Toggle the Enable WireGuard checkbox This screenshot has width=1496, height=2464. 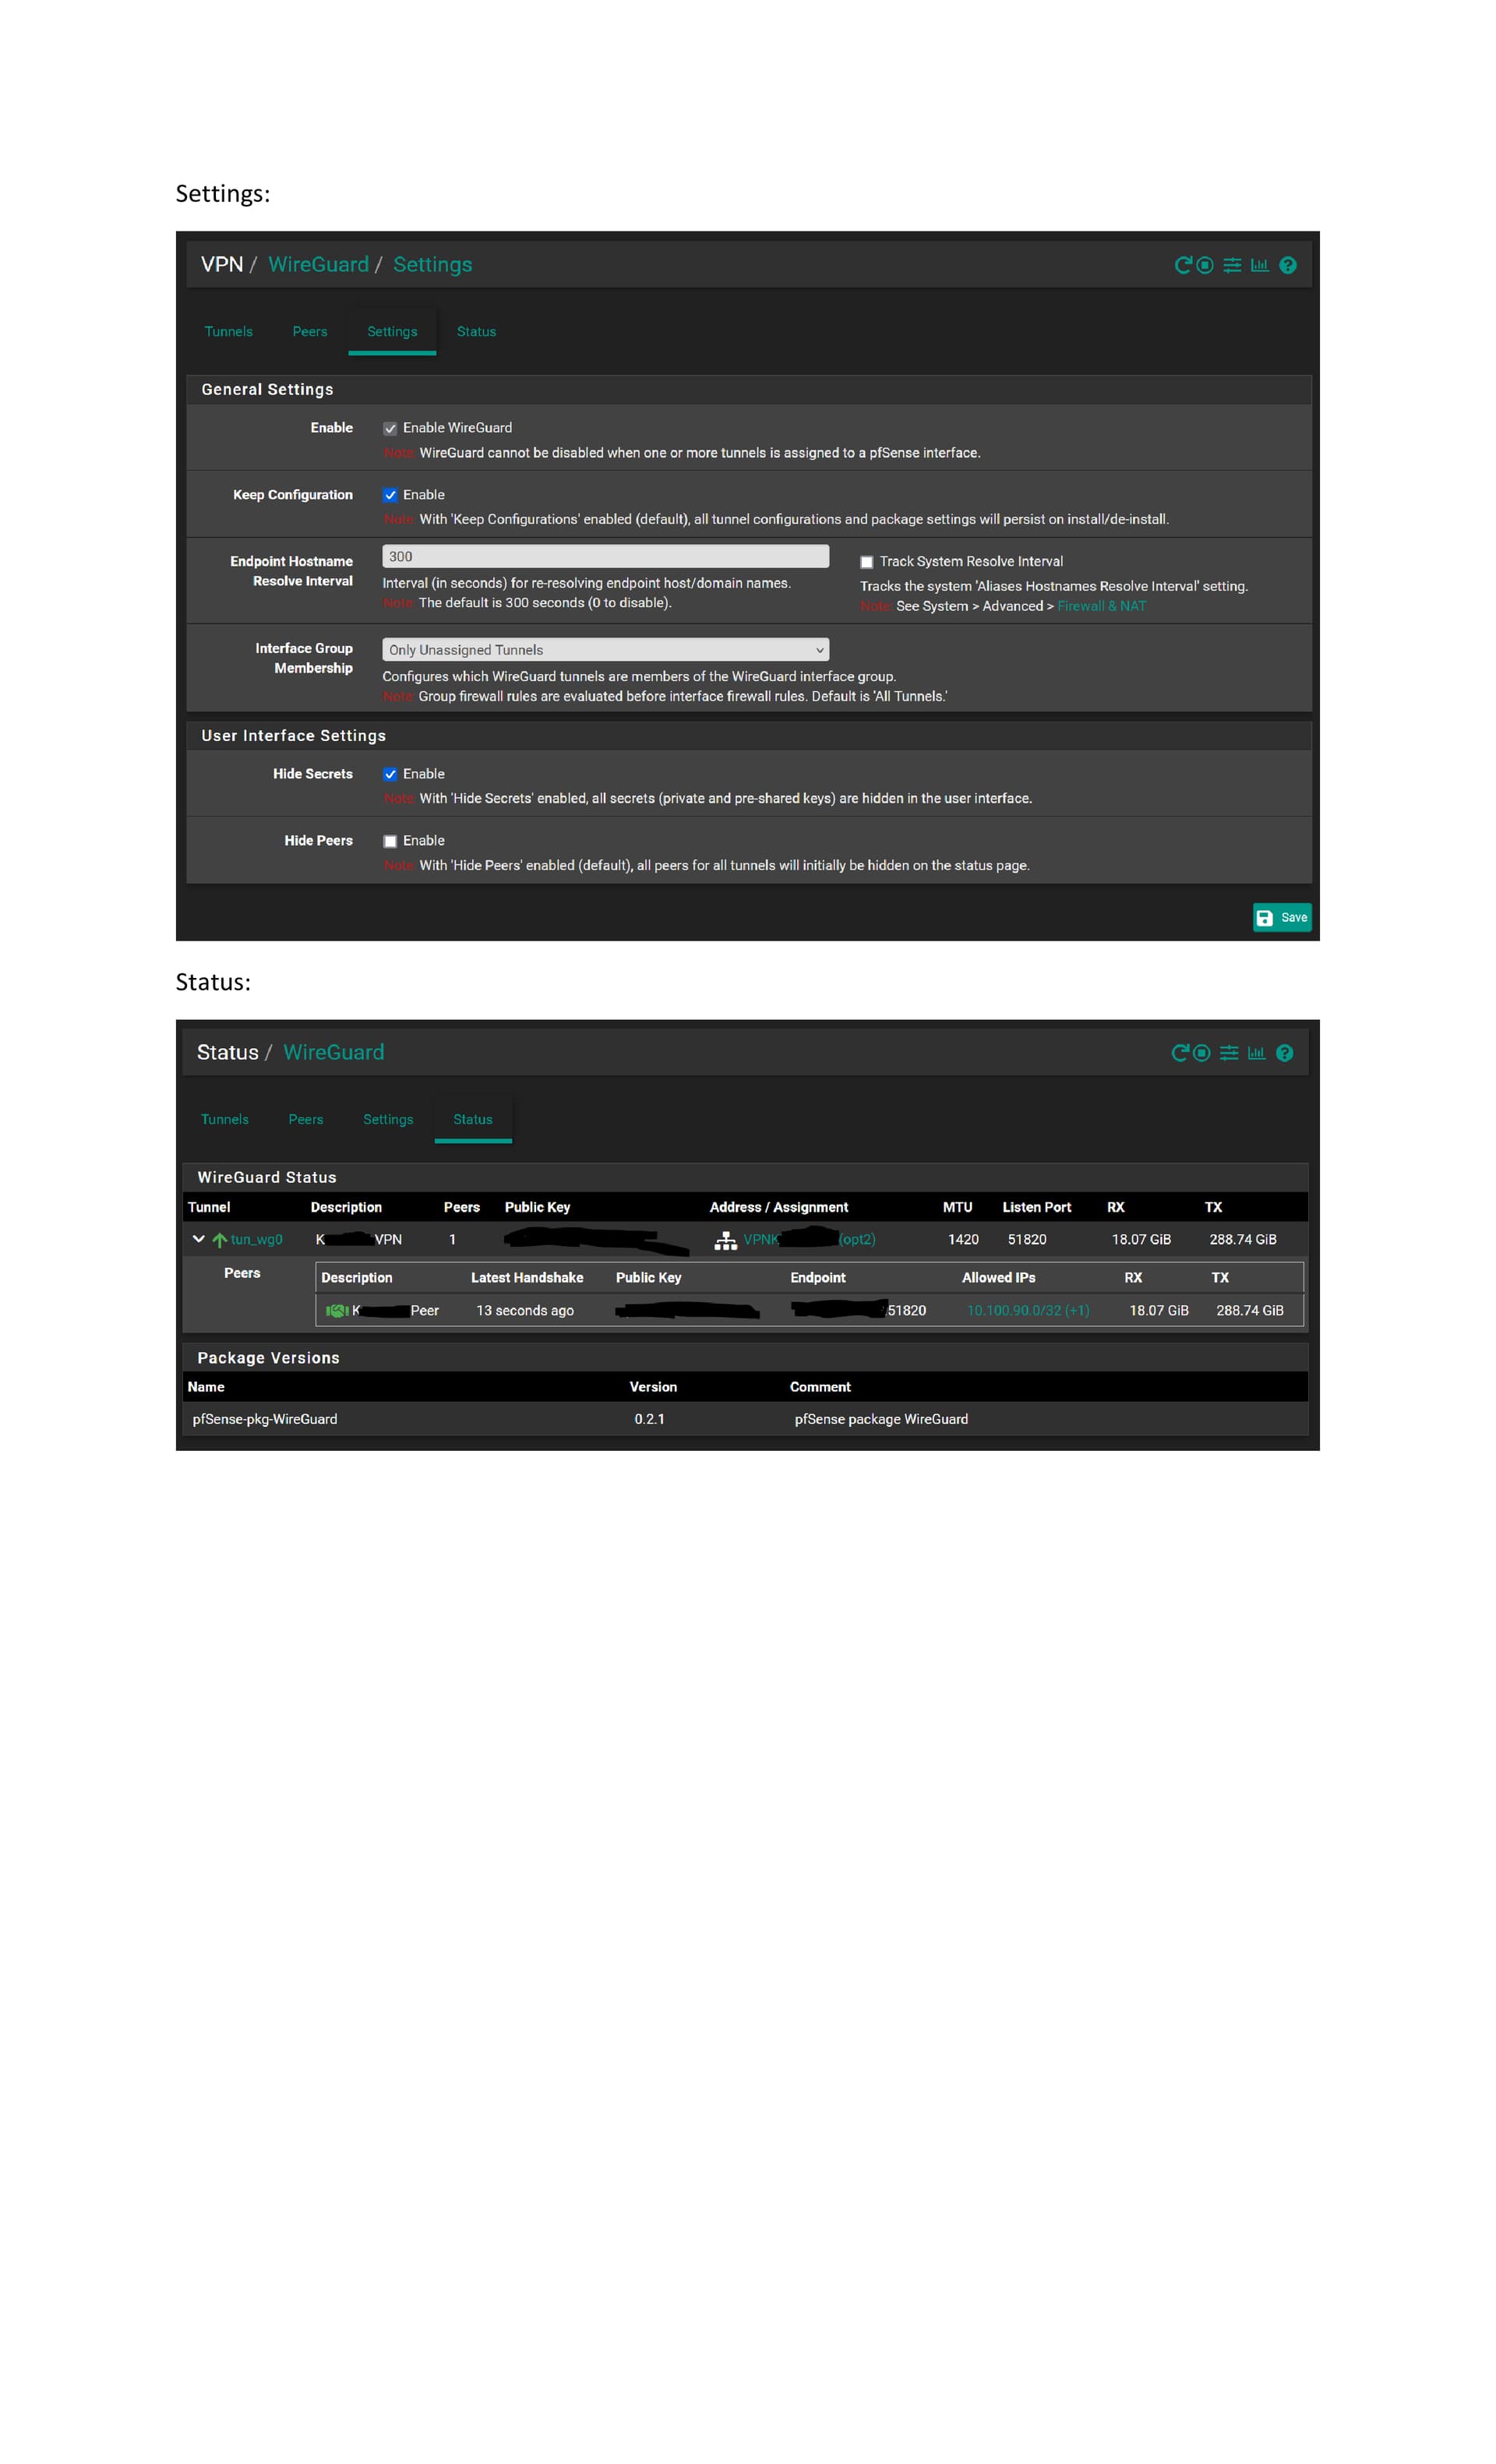(x=390, y=429)
